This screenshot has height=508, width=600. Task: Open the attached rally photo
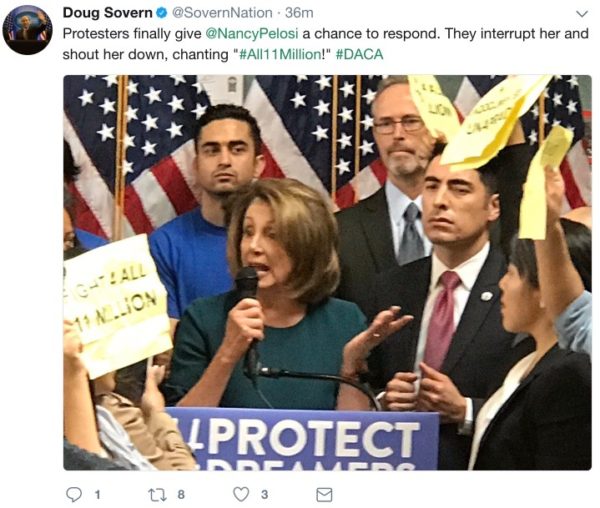coord(327,272)
